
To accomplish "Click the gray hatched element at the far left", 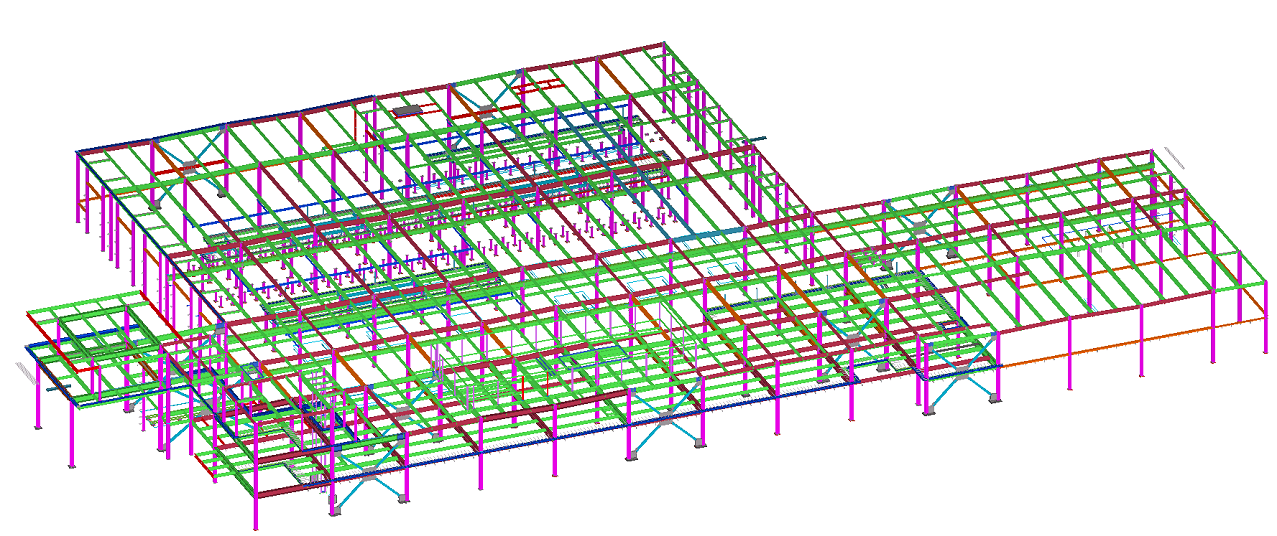I will point(23,370).
